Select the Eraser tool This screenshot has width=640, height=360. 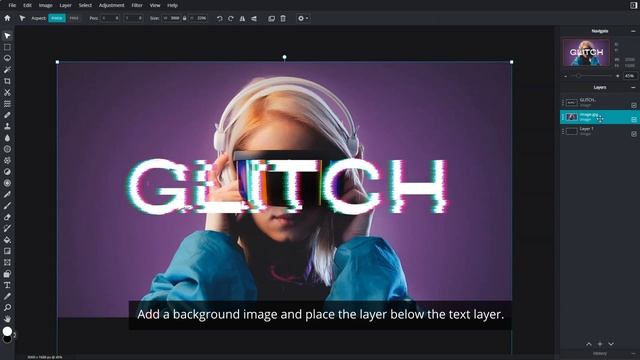[x=7, y=217]
